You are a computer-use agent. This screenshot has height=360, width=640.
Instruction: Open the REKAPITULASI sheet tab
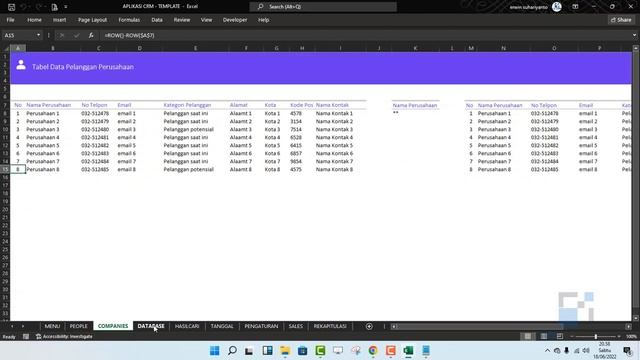click(330, 326)
